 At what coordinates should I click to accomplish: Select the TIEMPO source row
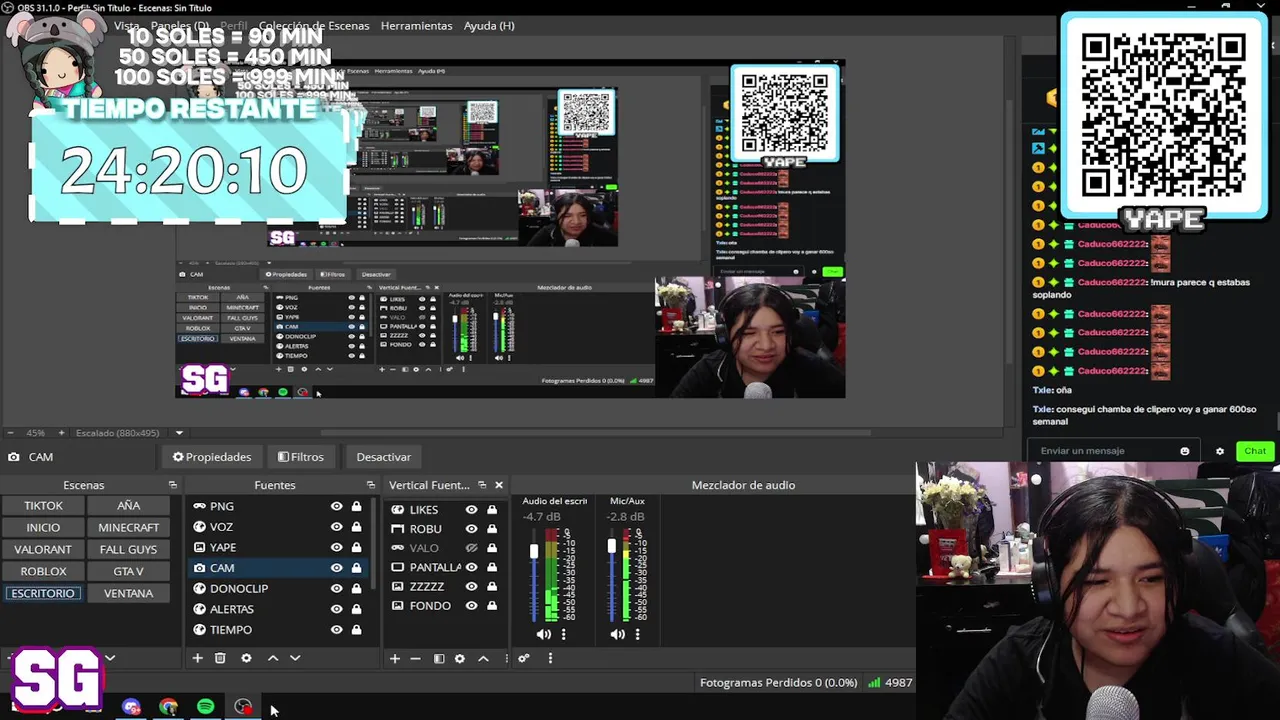pos(277,630)
